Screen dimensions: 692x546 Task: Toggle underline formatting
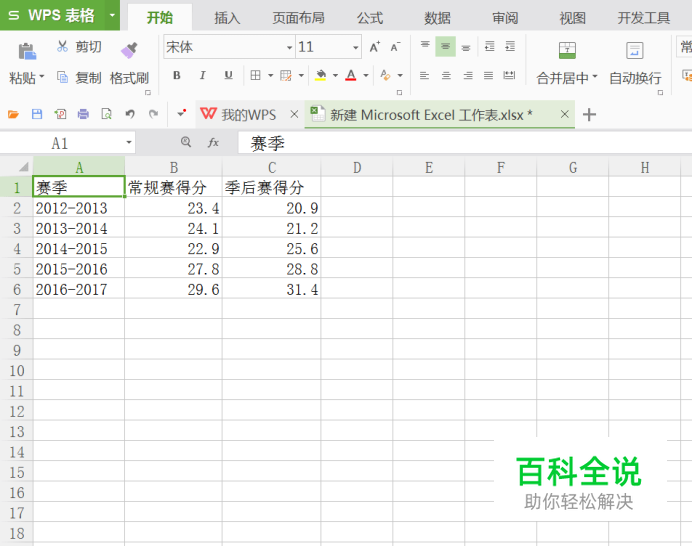point(228,75)
